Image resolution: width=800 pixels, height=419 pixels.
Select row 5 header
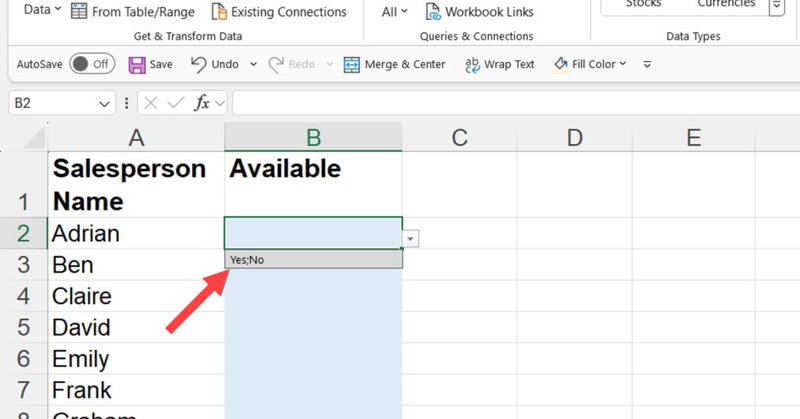coord(23,327)
